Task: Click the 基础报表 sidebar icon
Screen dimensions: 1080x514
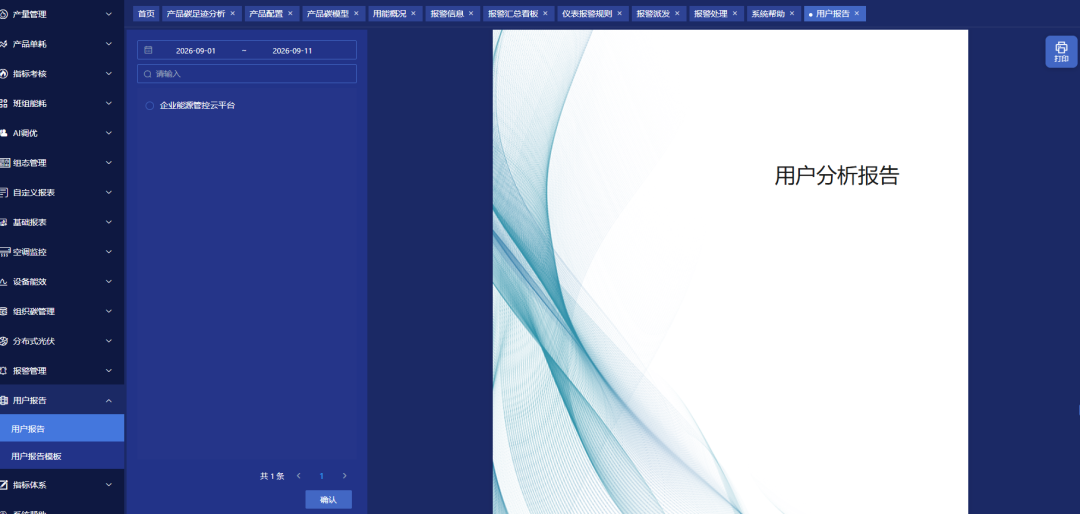Action: [3, 223]
